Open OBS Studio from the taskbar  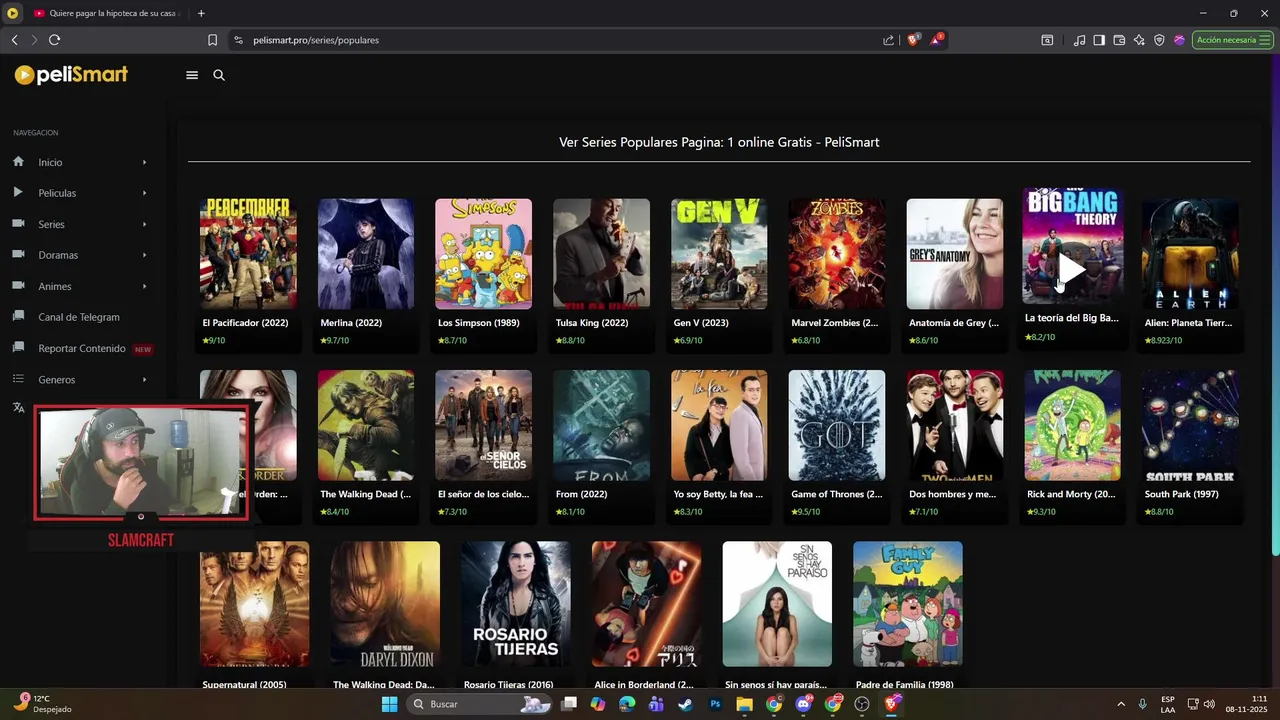coord(862,704)
